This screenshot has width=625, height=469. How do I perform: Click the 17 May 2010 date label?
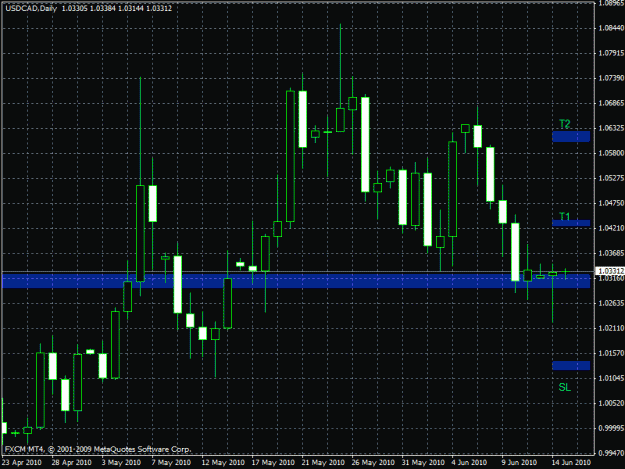tap(273, 463)
